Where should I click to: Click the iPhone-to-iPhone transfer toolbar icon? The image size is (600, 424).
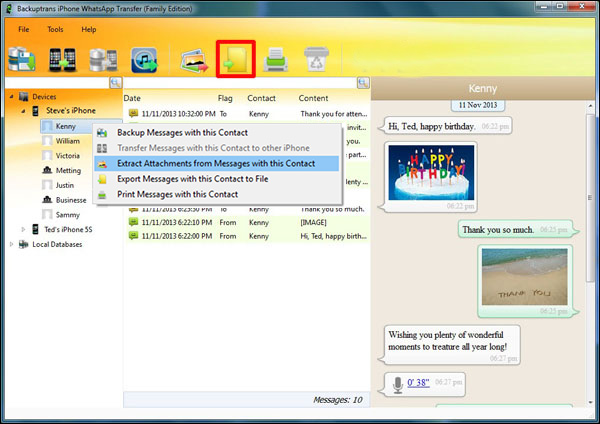click(61, 61)
